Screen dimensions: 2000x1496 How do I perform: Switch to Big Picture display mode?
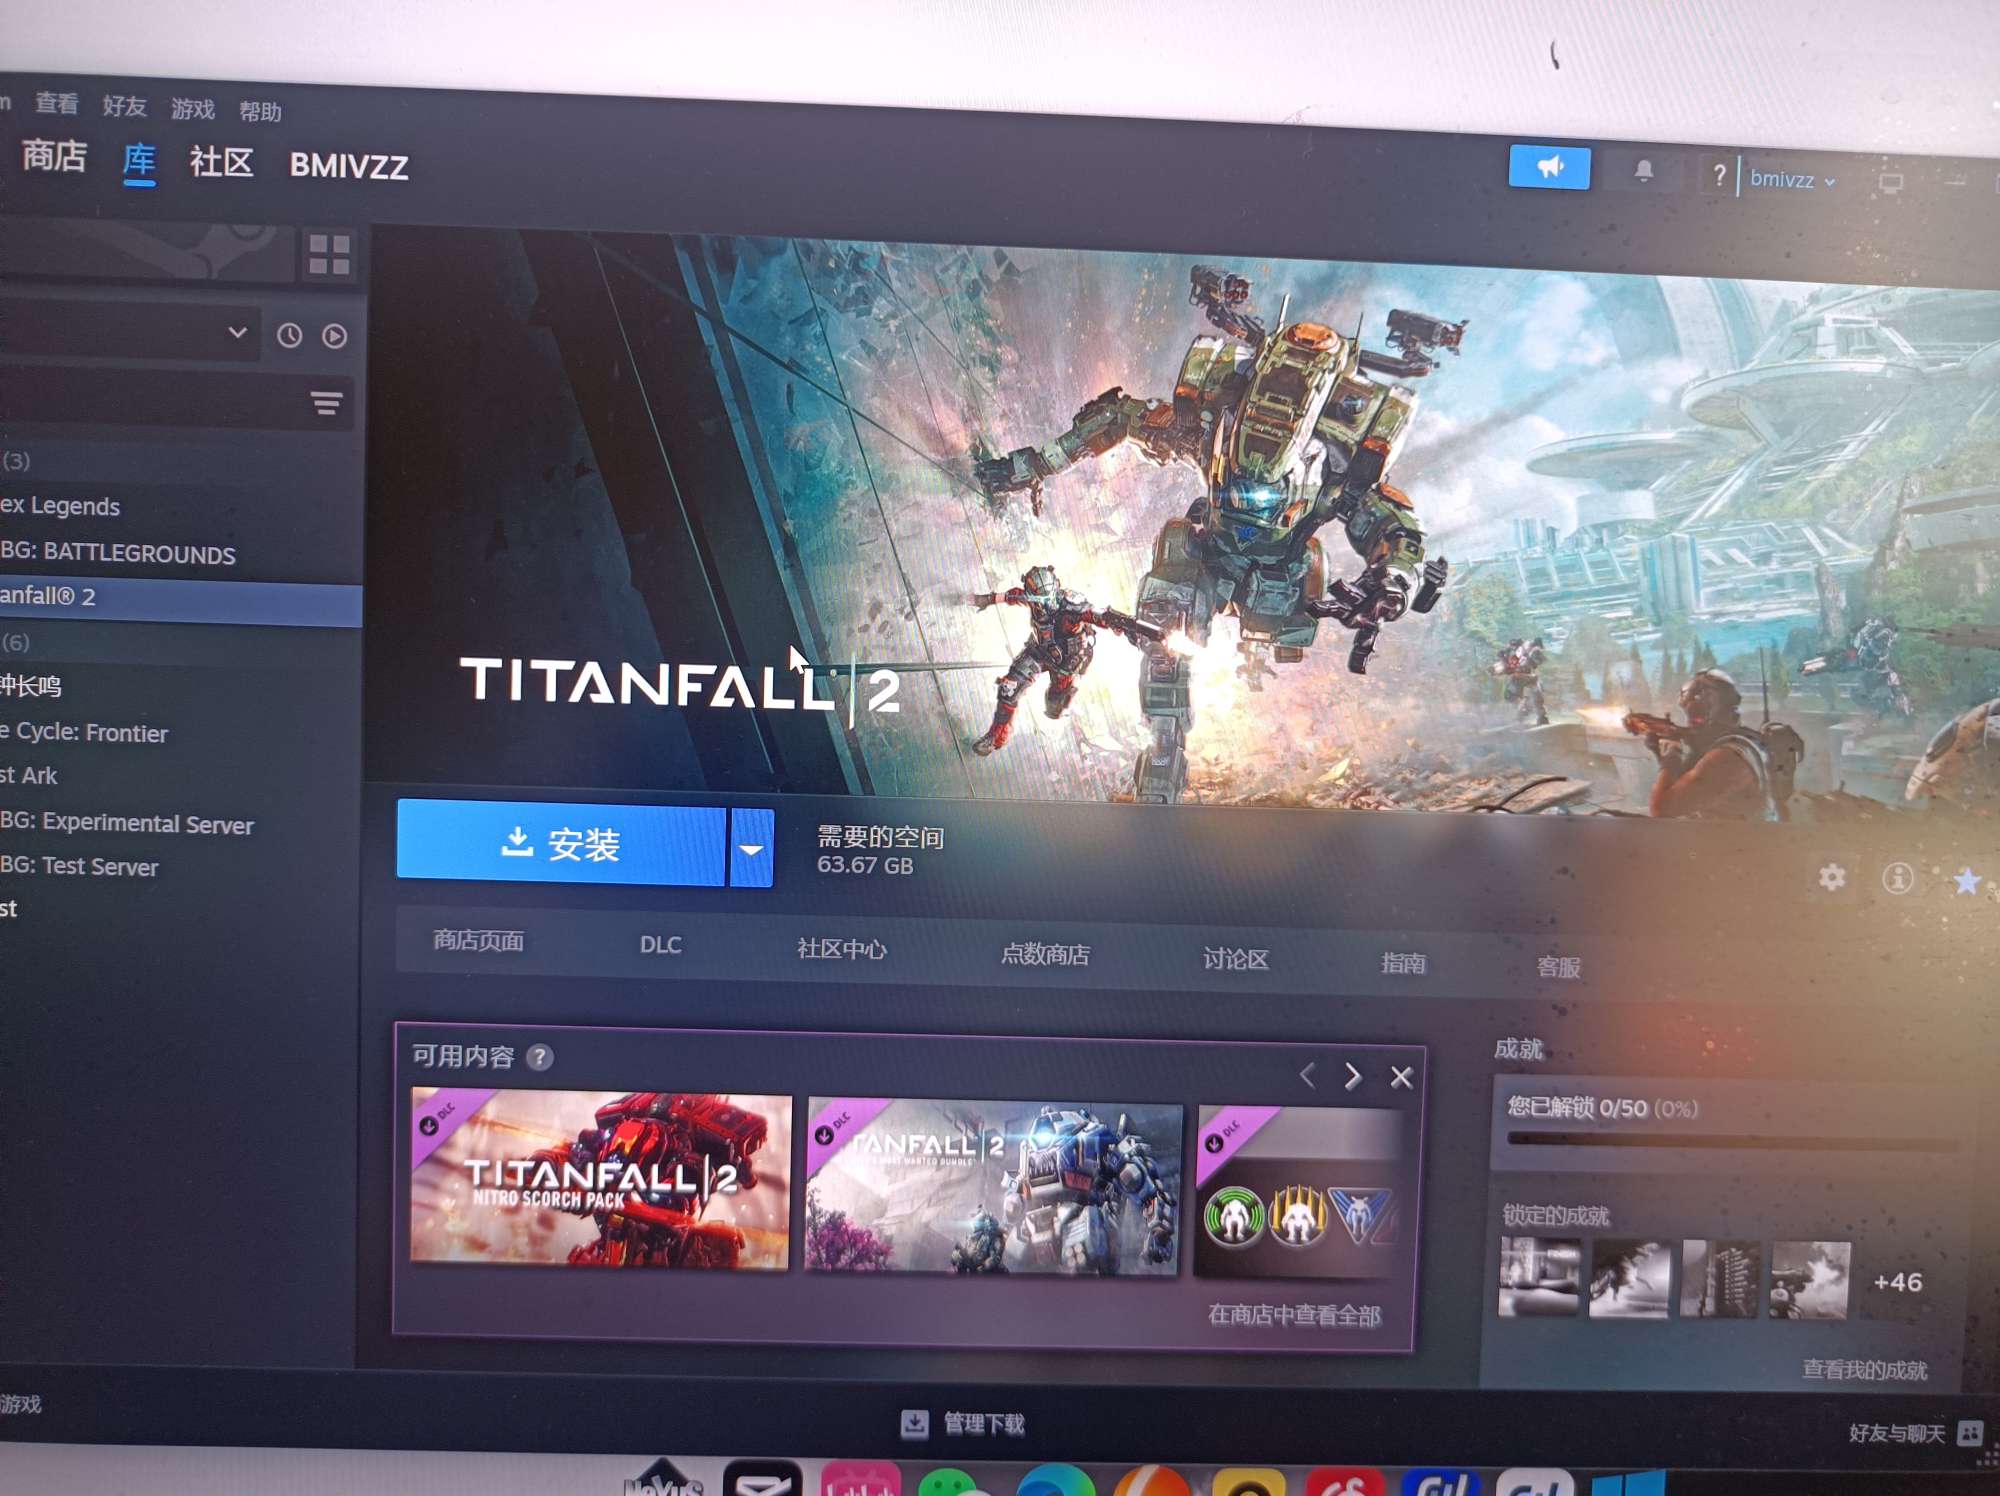[x=1890, y=183]
